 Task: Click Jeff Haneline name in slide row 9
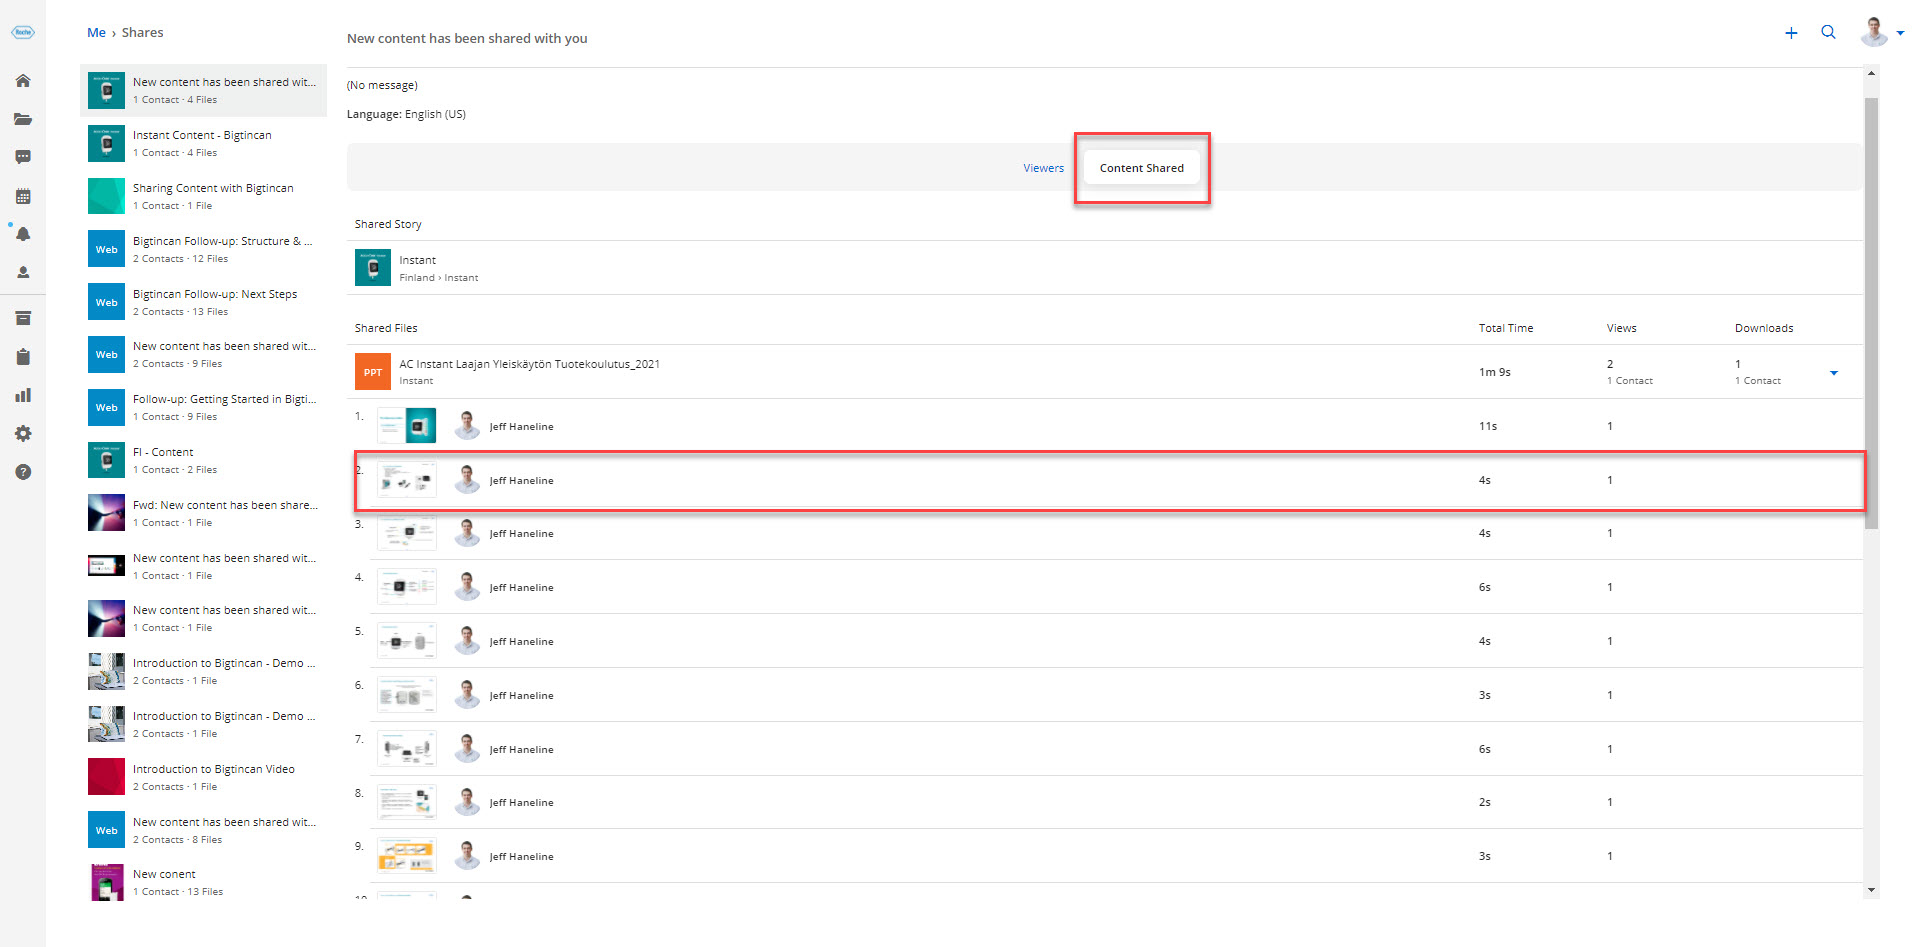coord(521,856)
